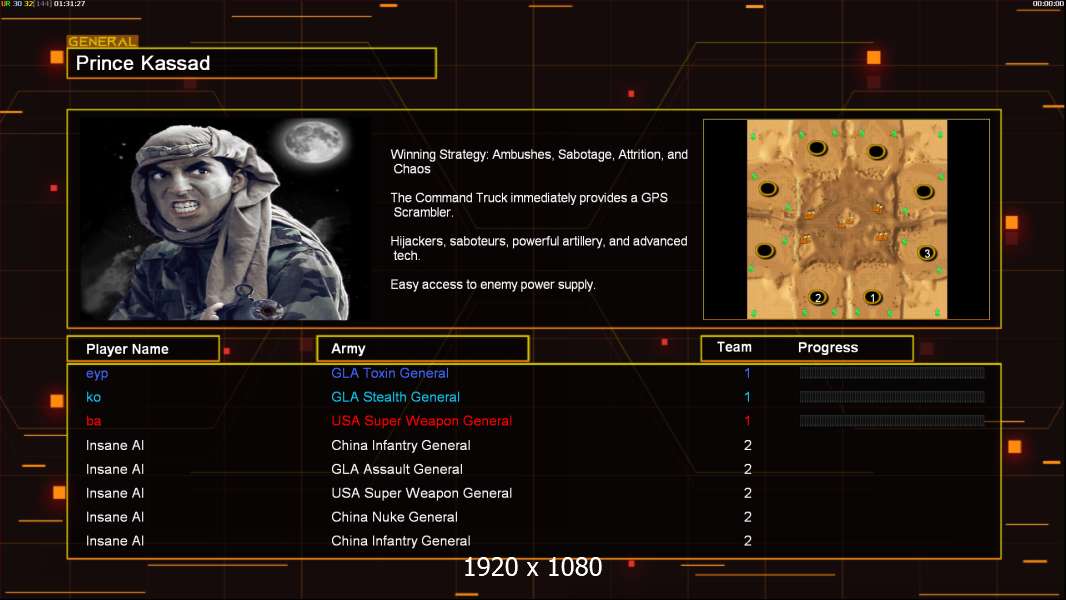The image size is (1066, 600).
Task: Click team number 2 in GLA Assault row
Action: (747, 469)
